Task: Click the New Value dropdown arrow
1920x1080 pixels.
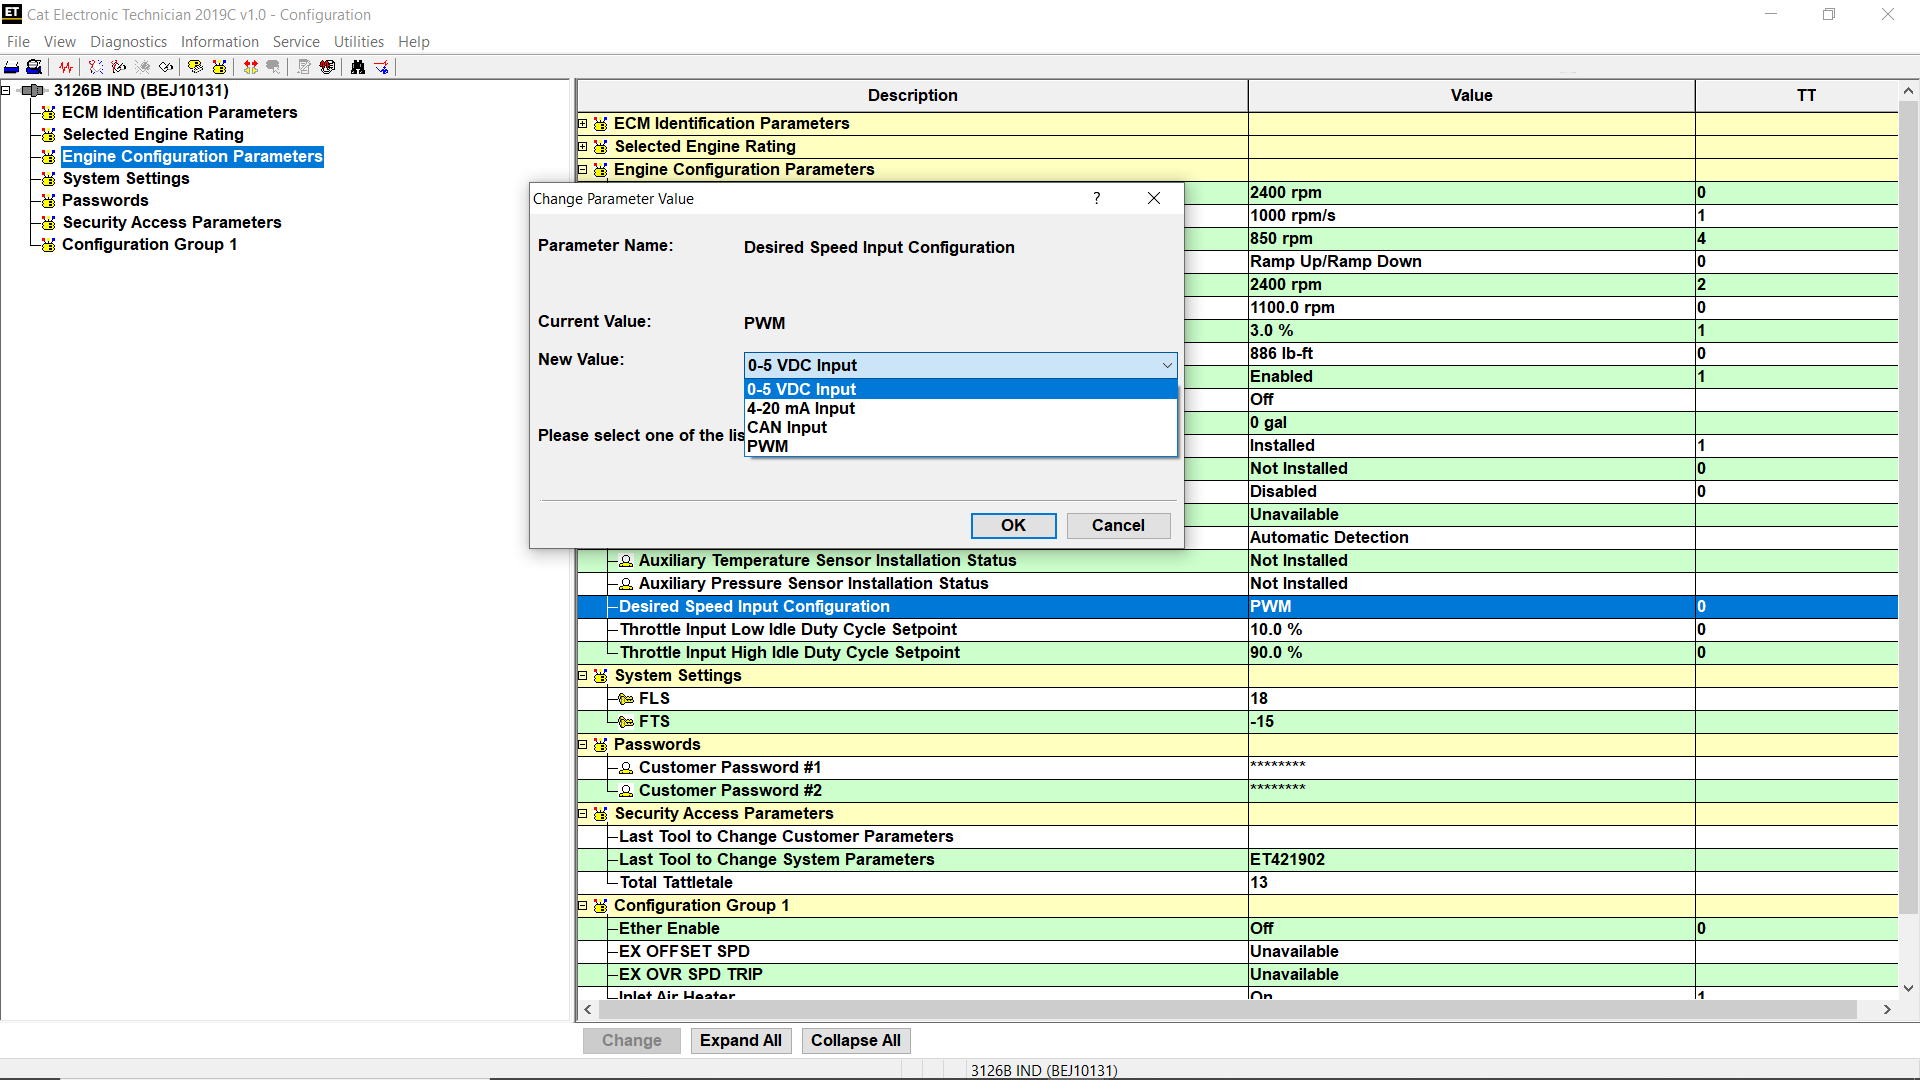Action: coord(1166,365)
